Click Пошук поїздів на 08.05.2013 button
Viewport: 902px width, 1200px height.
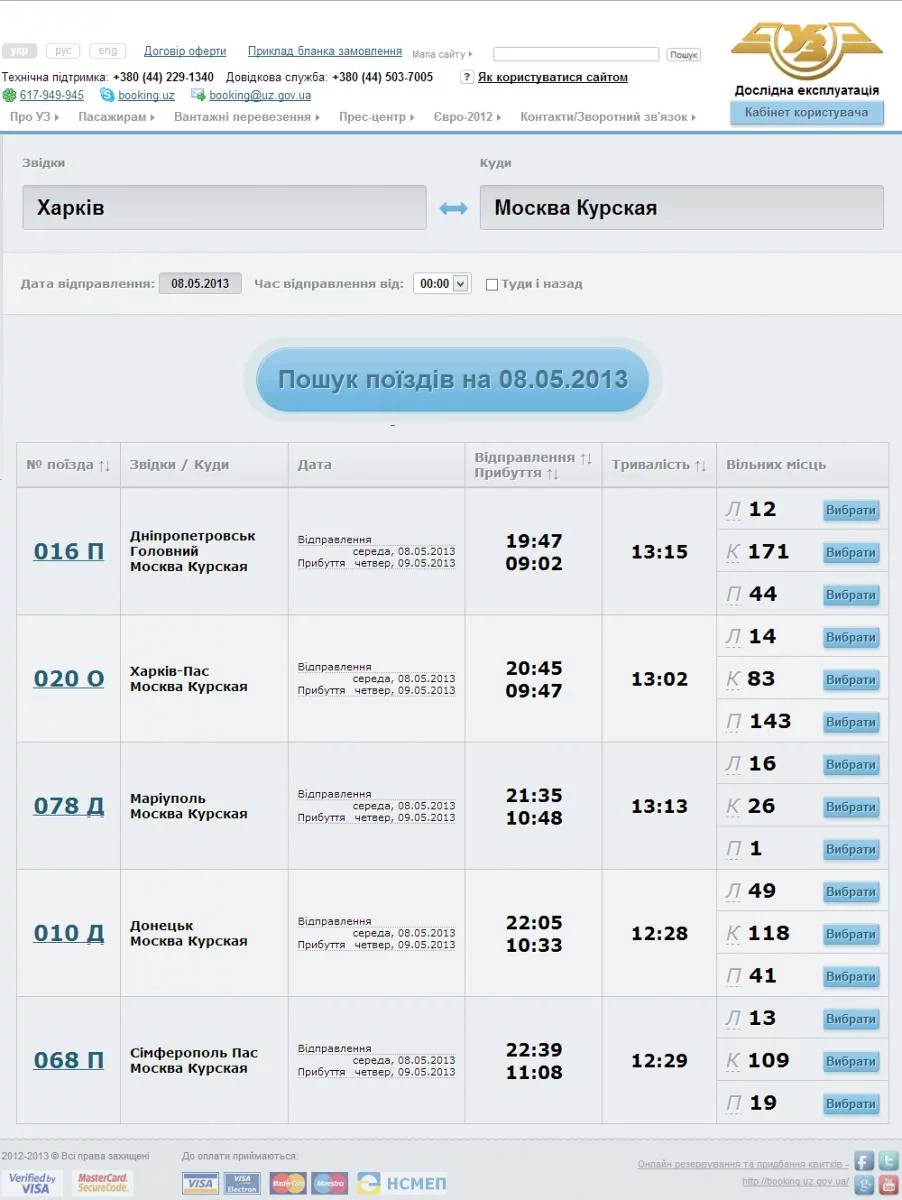[x=453, y=380]
